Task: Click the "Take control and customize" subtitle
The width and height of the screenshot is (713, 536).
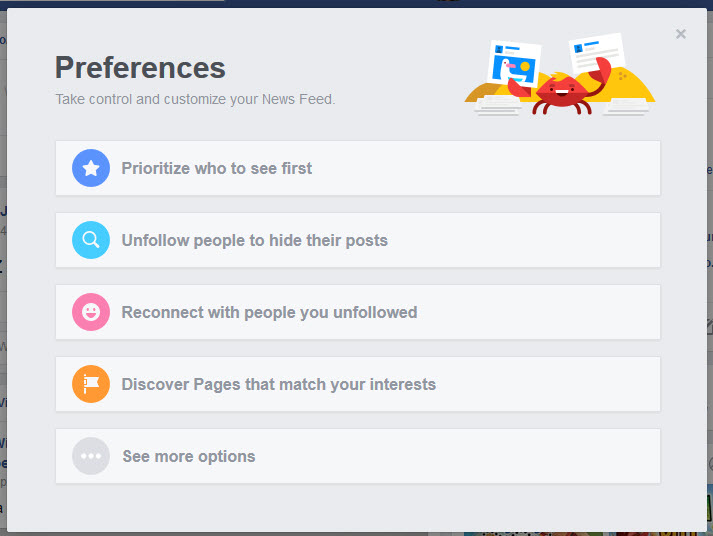Action: pos(195,99)
